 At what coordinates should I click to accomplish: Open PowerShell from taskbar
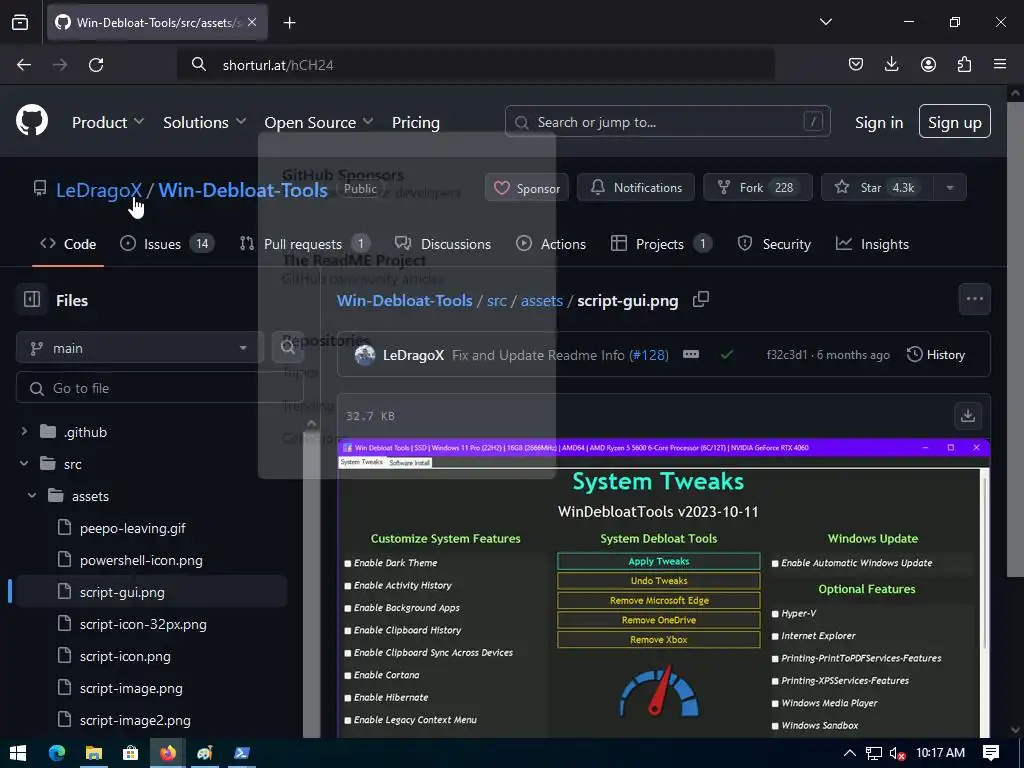coord(241,753)
